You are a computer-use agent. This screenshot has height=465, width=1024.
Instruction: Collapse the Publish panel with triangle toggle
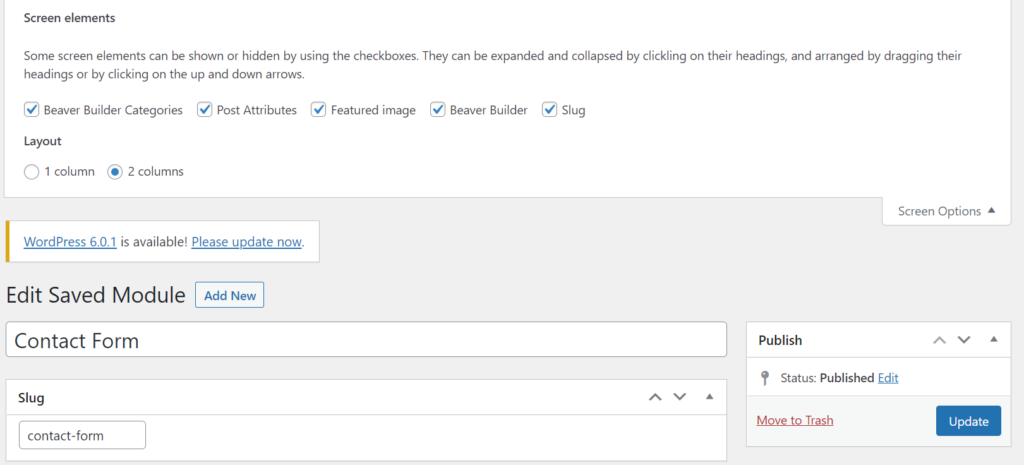[x=993, y=340]
